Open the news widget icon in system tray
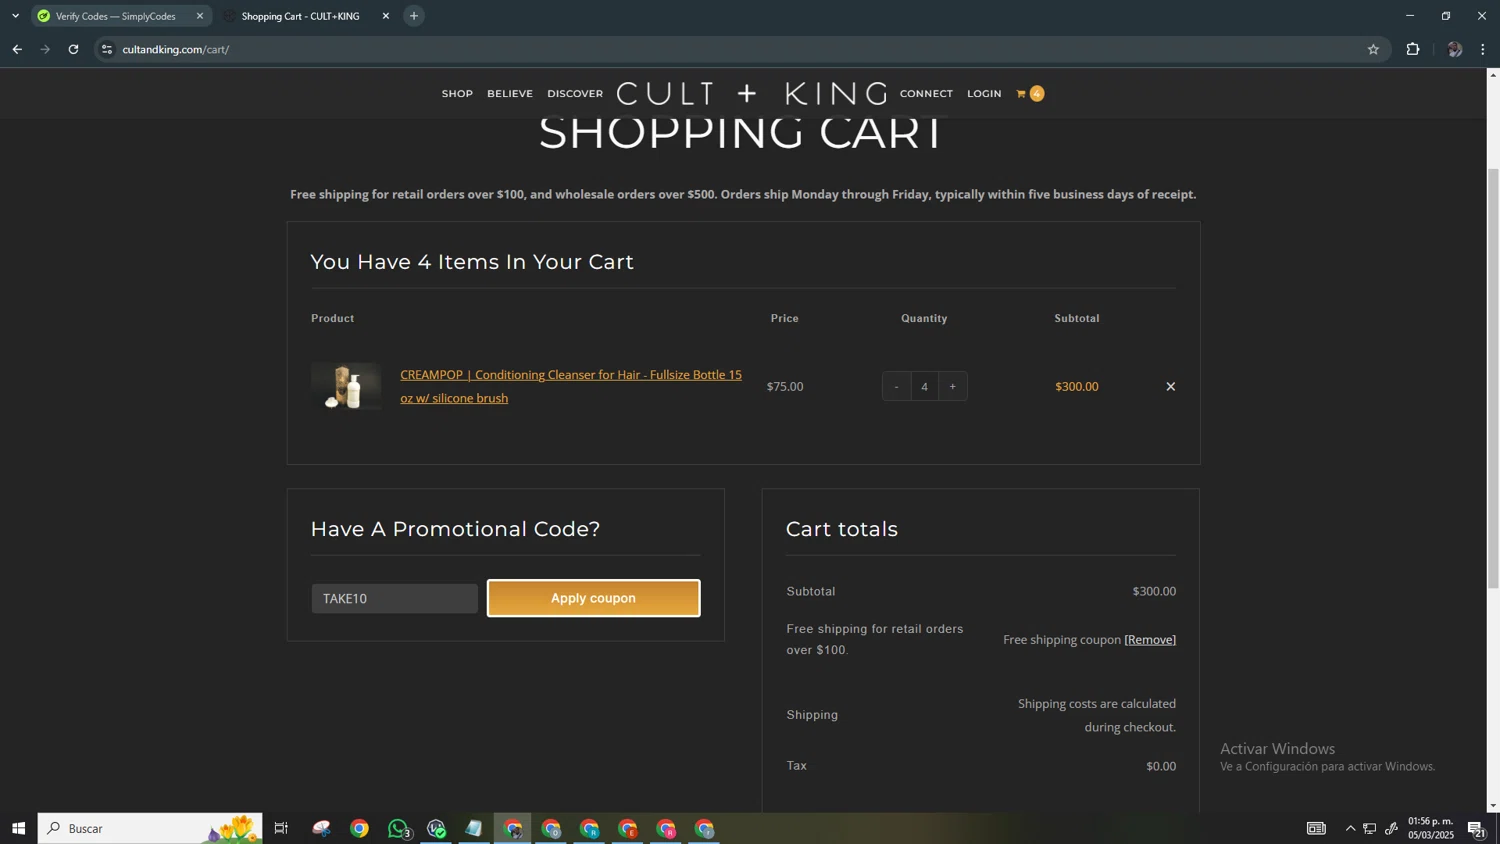The width and height of the screenshot is (1500, 844). point(1316,828)
